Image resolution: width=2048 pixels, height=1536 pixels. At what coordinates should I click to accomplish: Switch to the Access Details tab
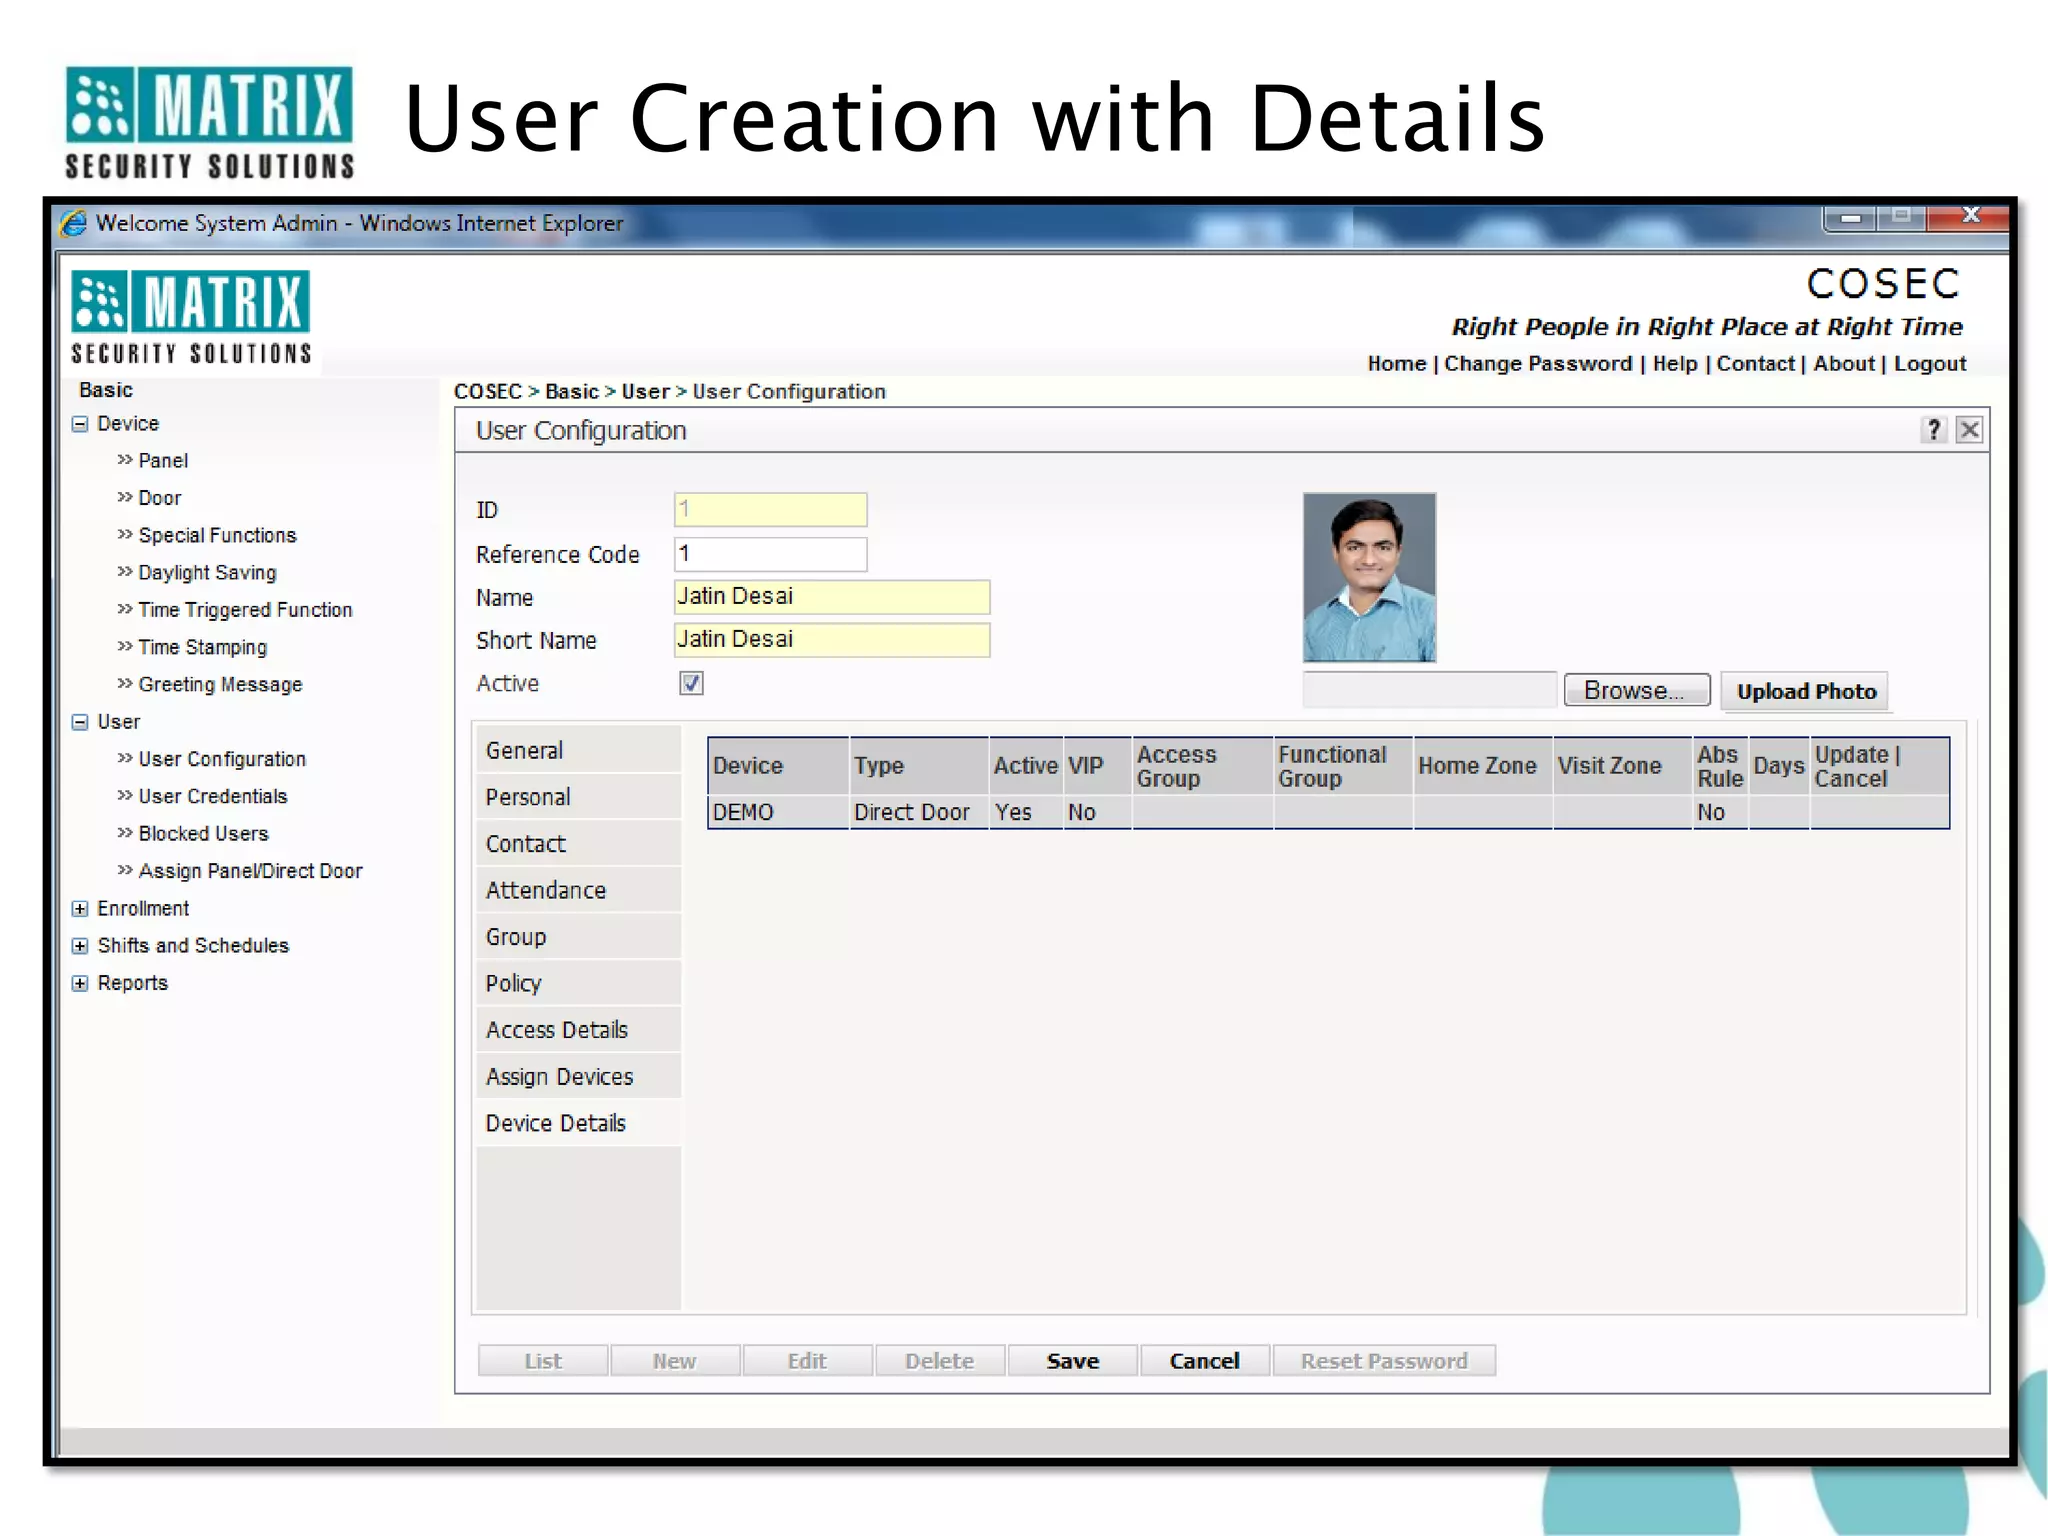(x=578, y=1030)
